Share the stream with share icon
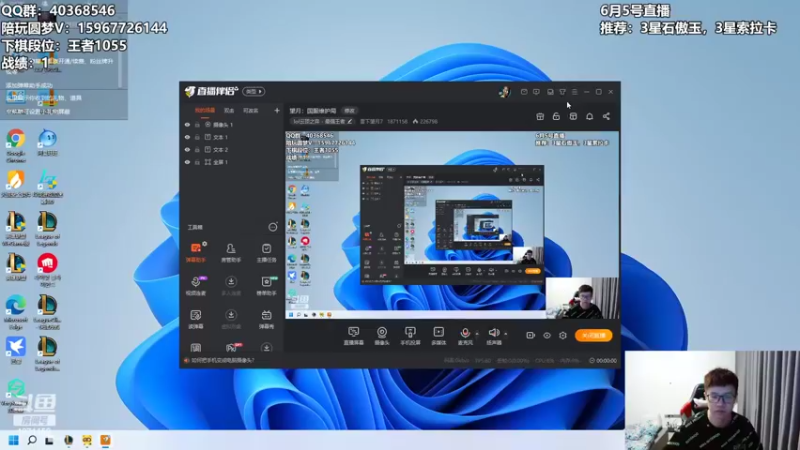 tap(606, 116)
